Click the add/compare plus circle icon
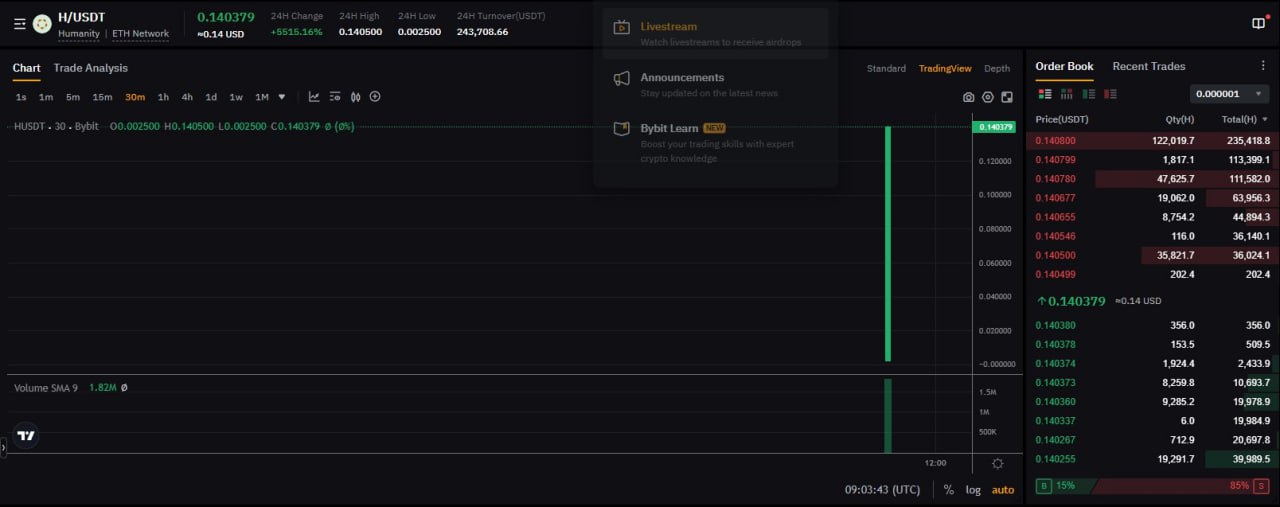This screenshot has height=507, width=1280. coord(375,97)
